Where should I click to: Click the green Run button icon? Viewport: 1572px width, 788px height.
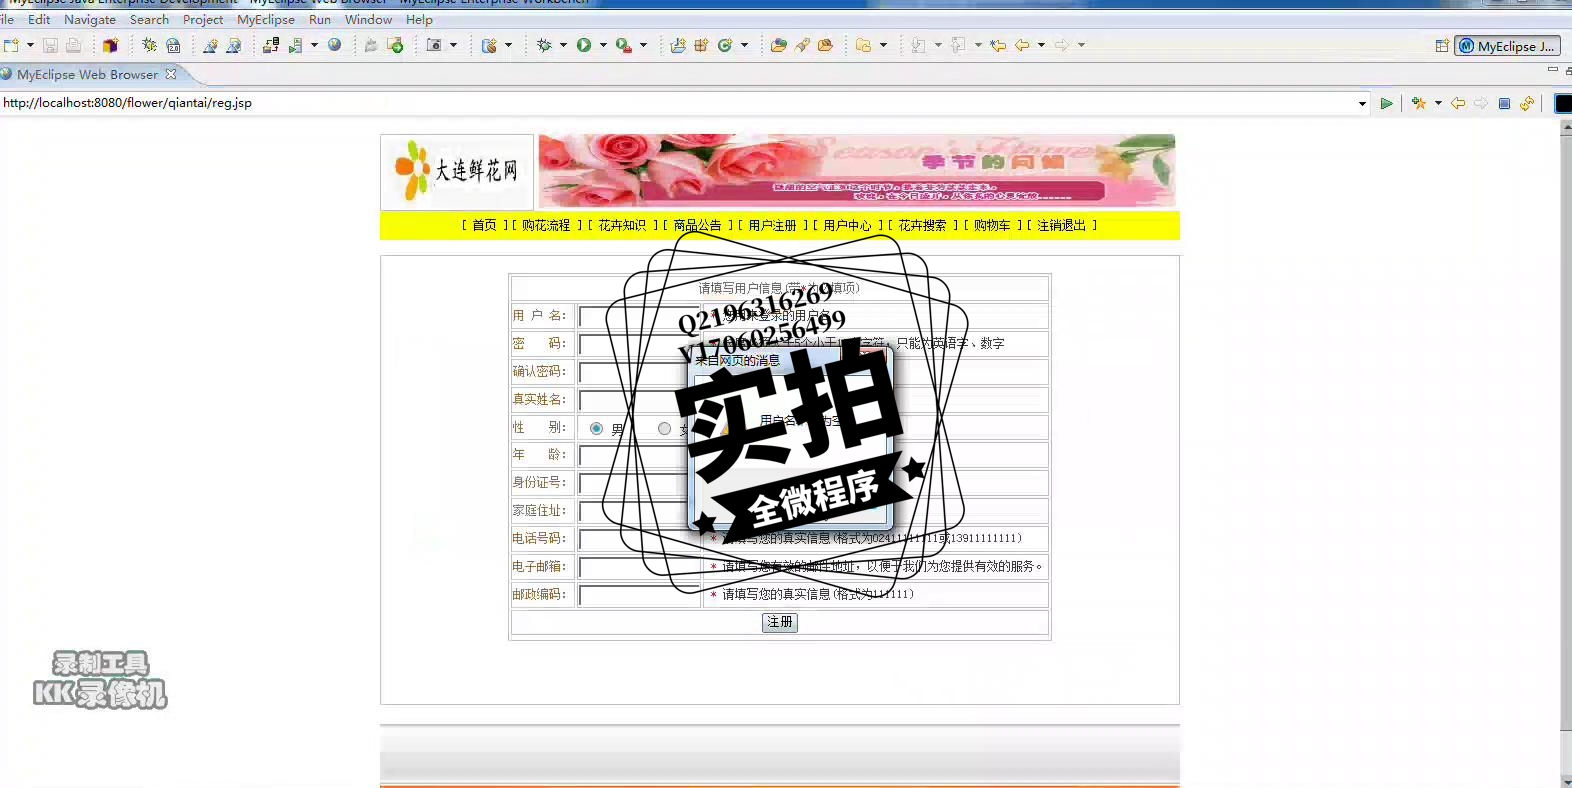coord(584,45)
